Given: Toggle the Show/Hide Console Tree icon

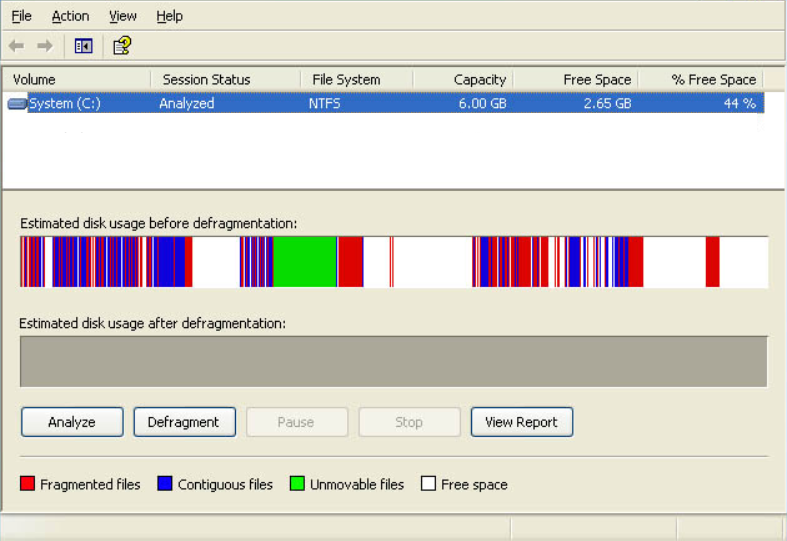Looking at the screenshot, I should point(83,46).
